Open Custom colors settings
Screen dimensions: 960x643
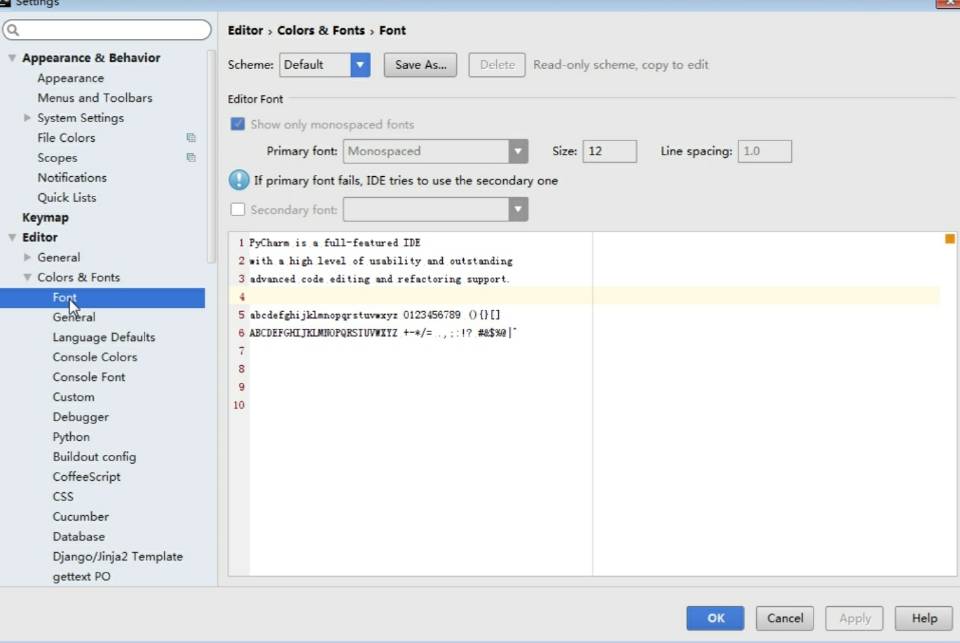coord(73,397)
